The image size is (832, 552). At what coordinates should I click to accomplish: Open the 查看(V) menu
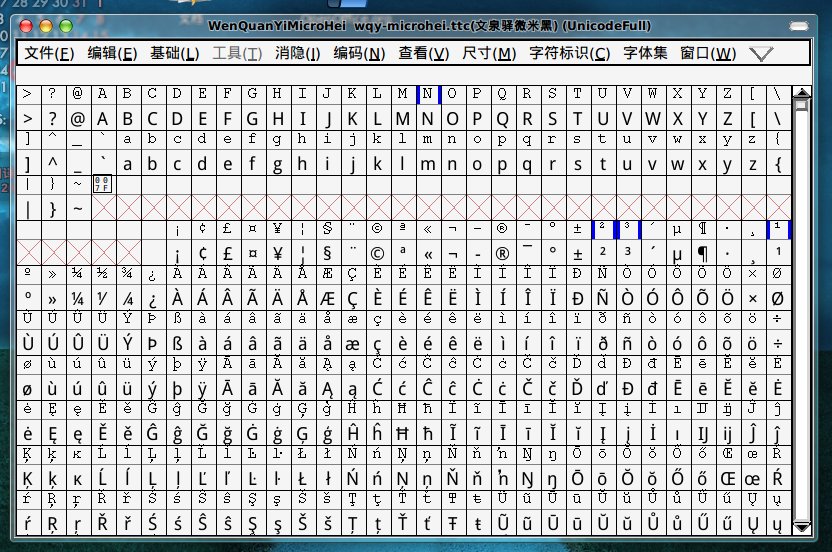[x=423, y=53]
